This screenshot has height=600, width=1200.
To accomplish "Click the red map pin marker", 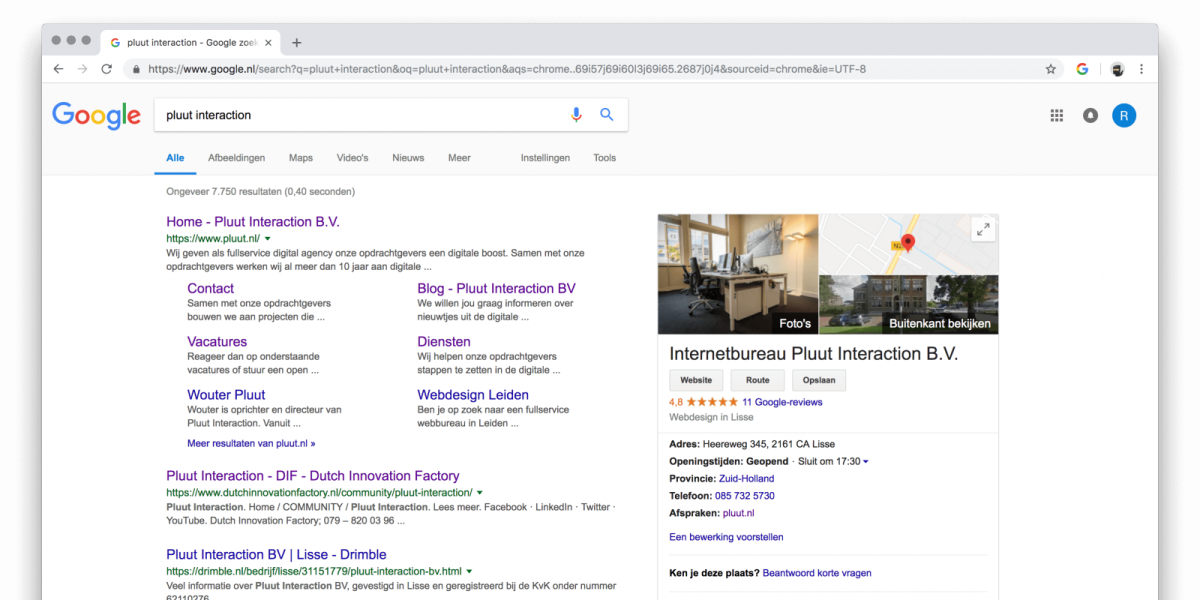I will coord(908,243).
